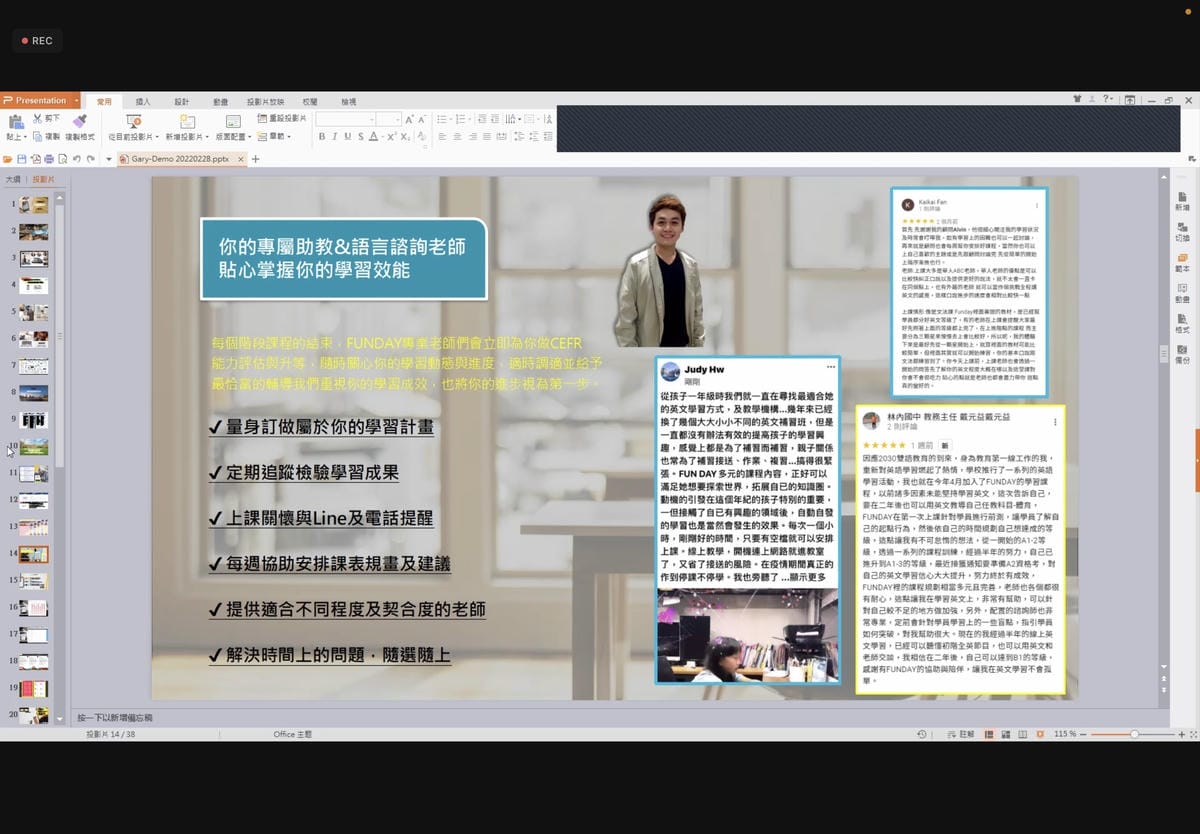Select slide 1 thumbnail

pos(33,205)
